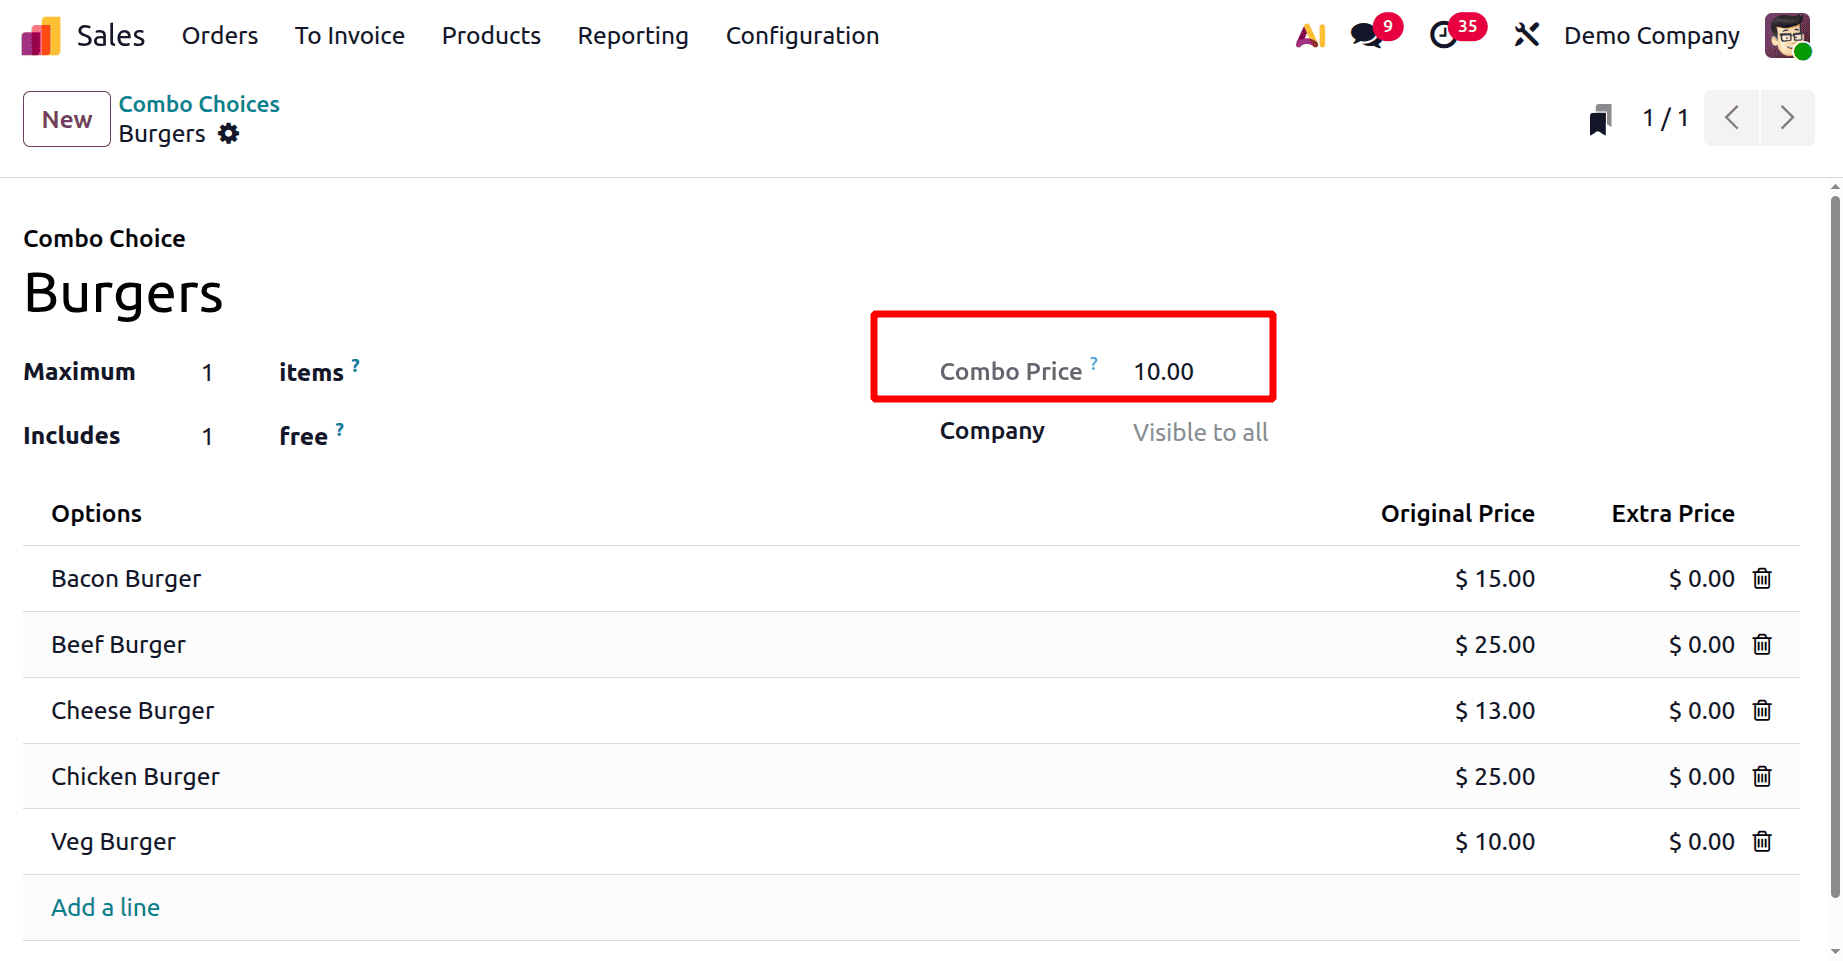1843x961 pixels.
Task: Open the user avatar menu
Action: (x=1787, y=35)
